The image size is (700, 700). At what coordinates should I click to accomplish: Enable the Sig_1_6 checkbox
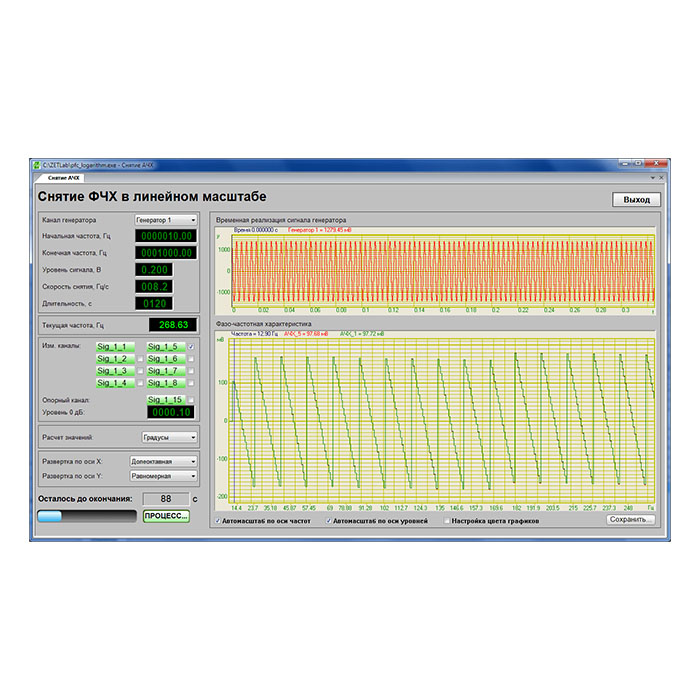tap(191, 359)
